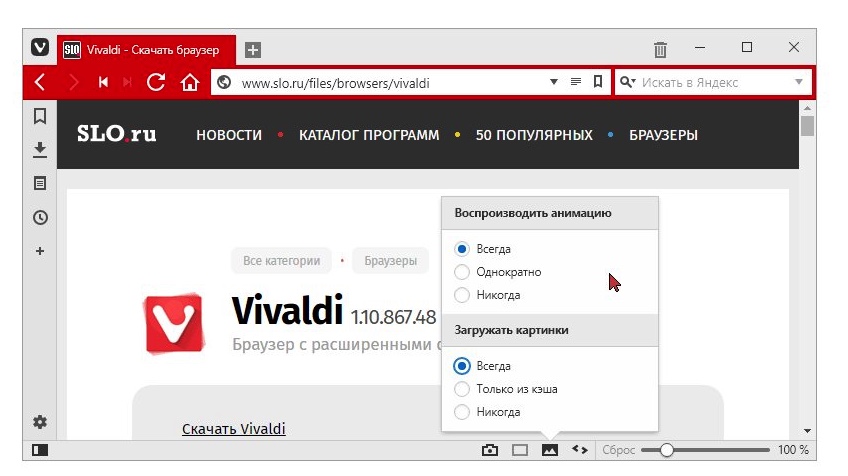Viewport: 848px width, 476px height.
Task: Close the Vivaldi browser window
Action: [793, 48]
